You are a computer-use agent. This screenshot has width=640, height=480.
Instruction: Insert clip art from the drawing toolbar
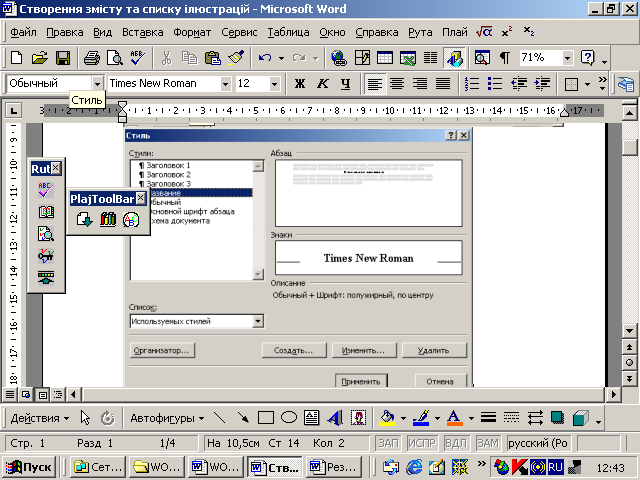point(358,418)
